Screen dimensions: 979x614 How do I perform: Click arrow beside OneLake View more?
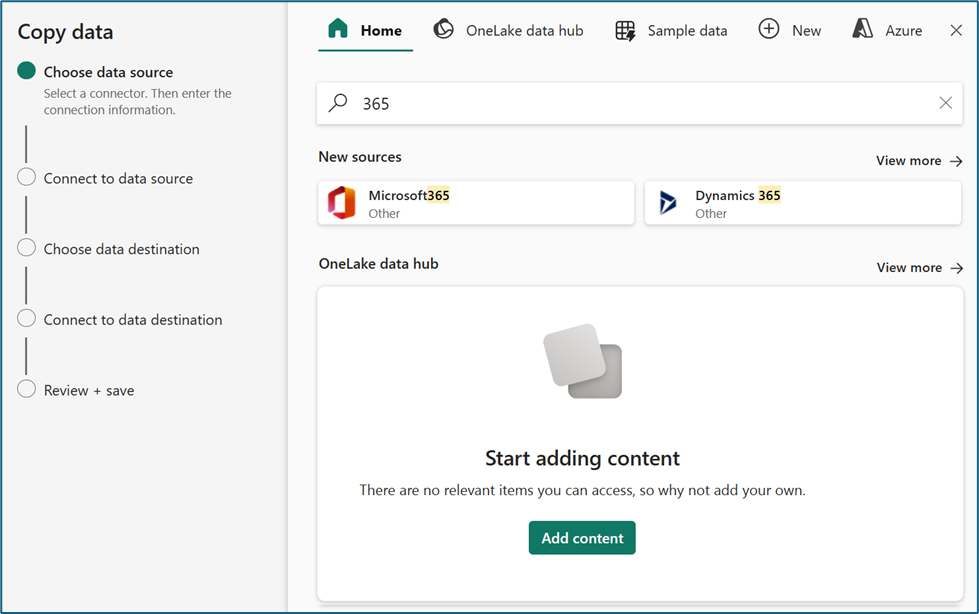tap(957, 268)
